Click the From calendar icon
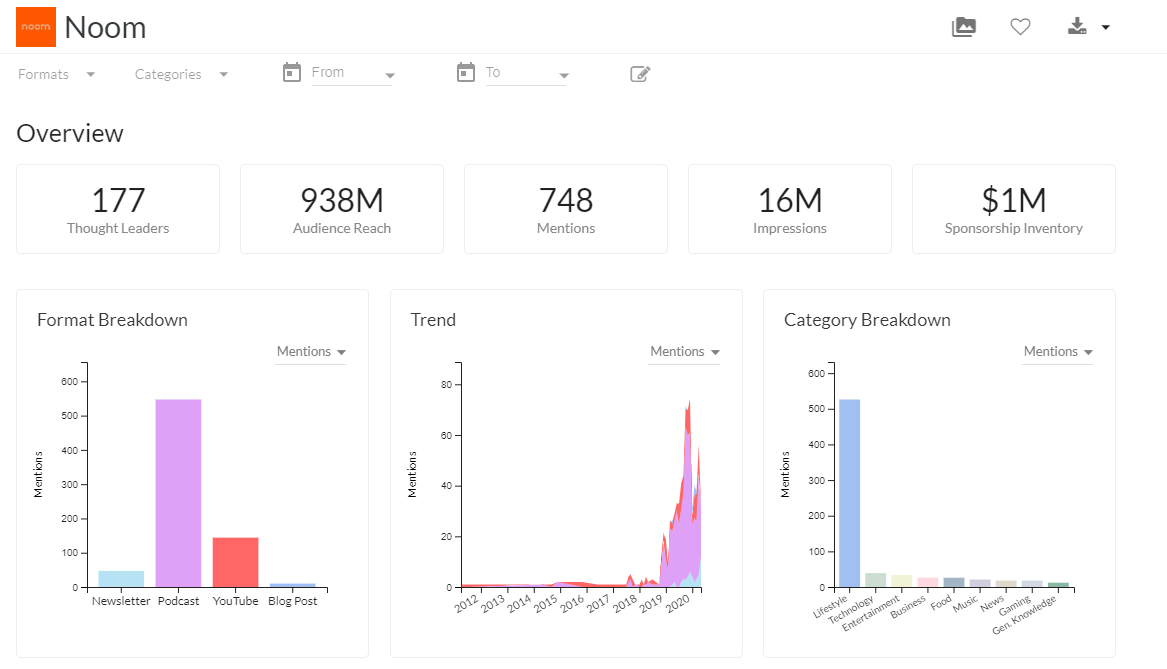The width and height of the screenshot is (1167, 669). (292, 72)
